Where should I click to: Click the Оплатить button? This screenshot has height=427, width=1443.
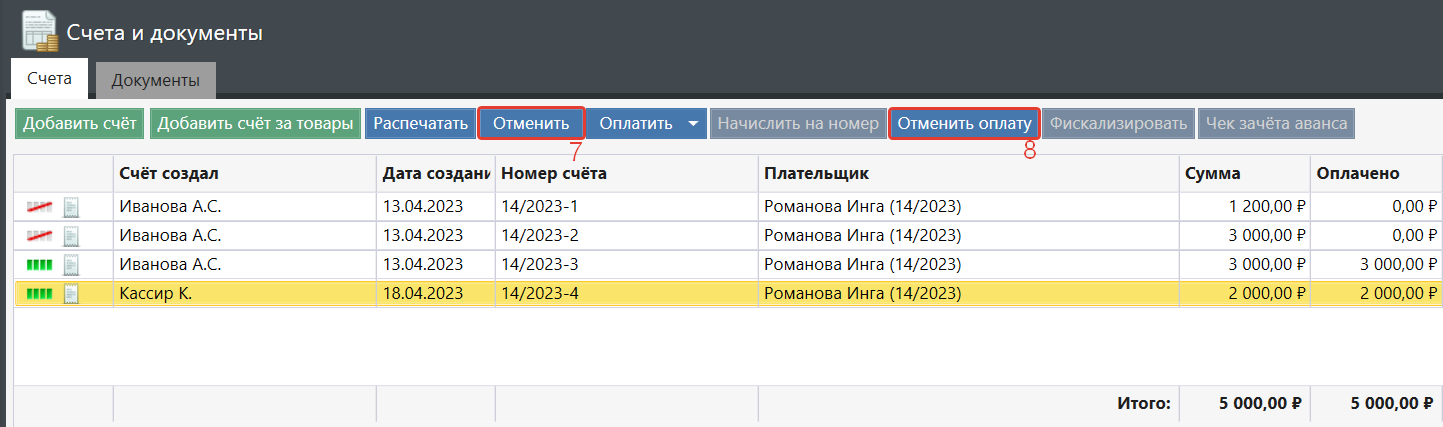tap(635, 124)
